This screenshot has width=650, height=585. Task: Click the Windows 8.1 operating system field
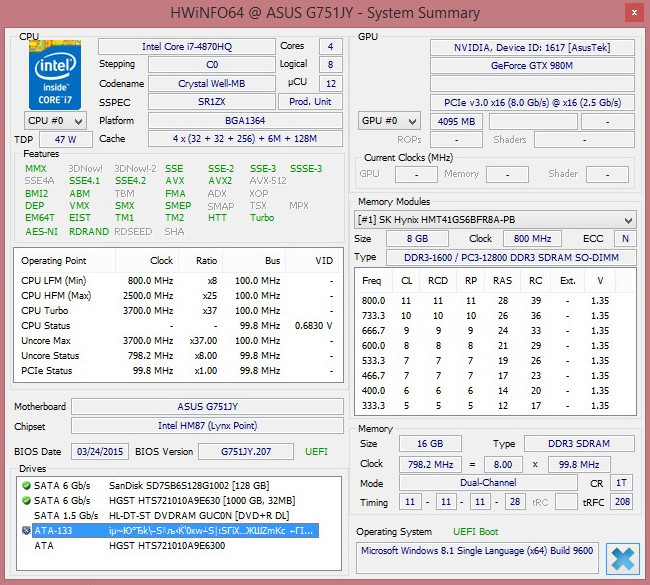(478, 551)
